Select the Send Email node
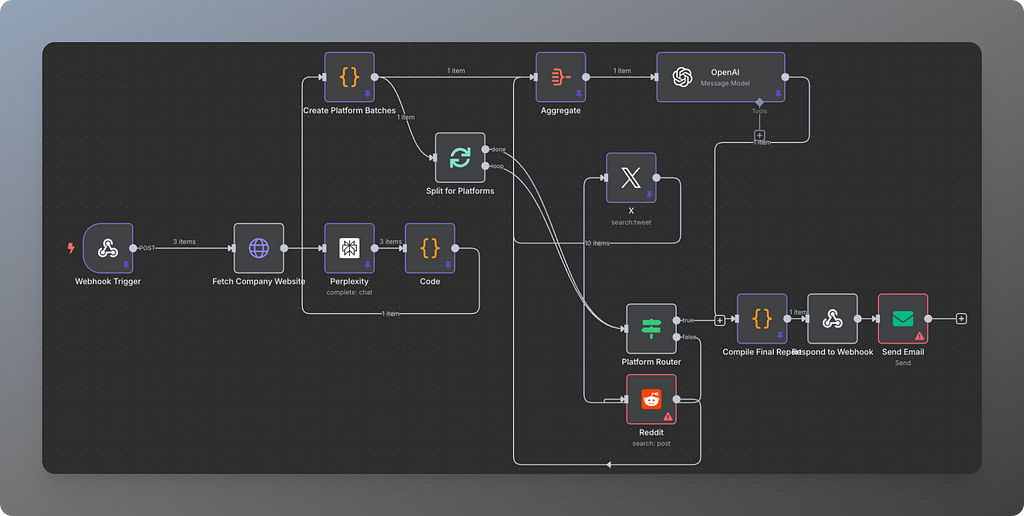The width and height of the screenshot is (1024, 516). (903, 319)
